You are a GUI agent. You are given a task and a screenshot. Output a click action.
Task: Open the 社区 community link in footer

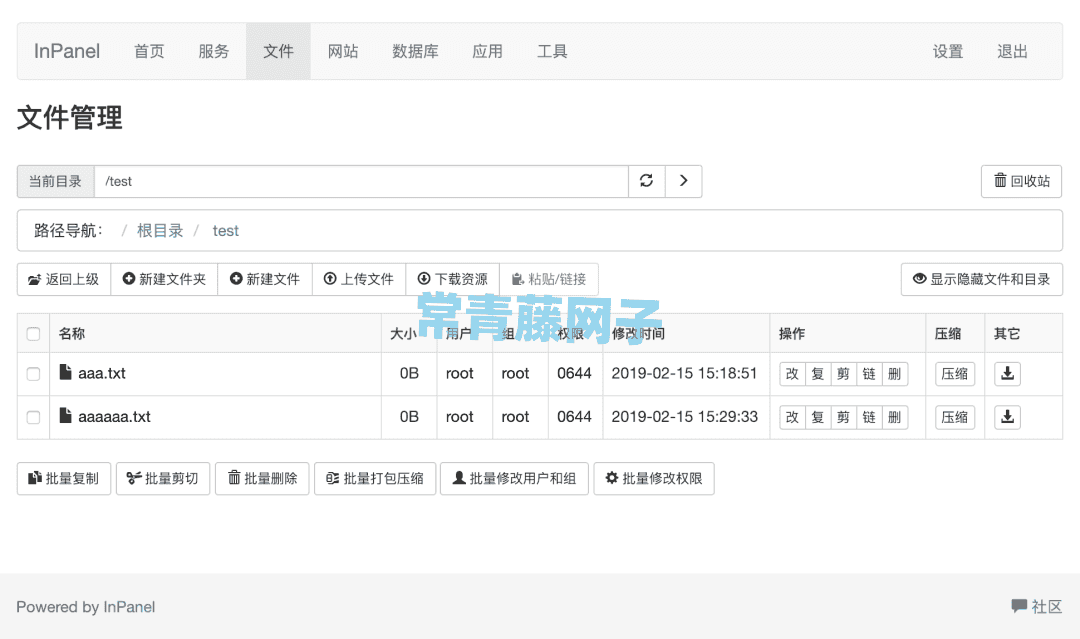click(x=1039, y=607)
